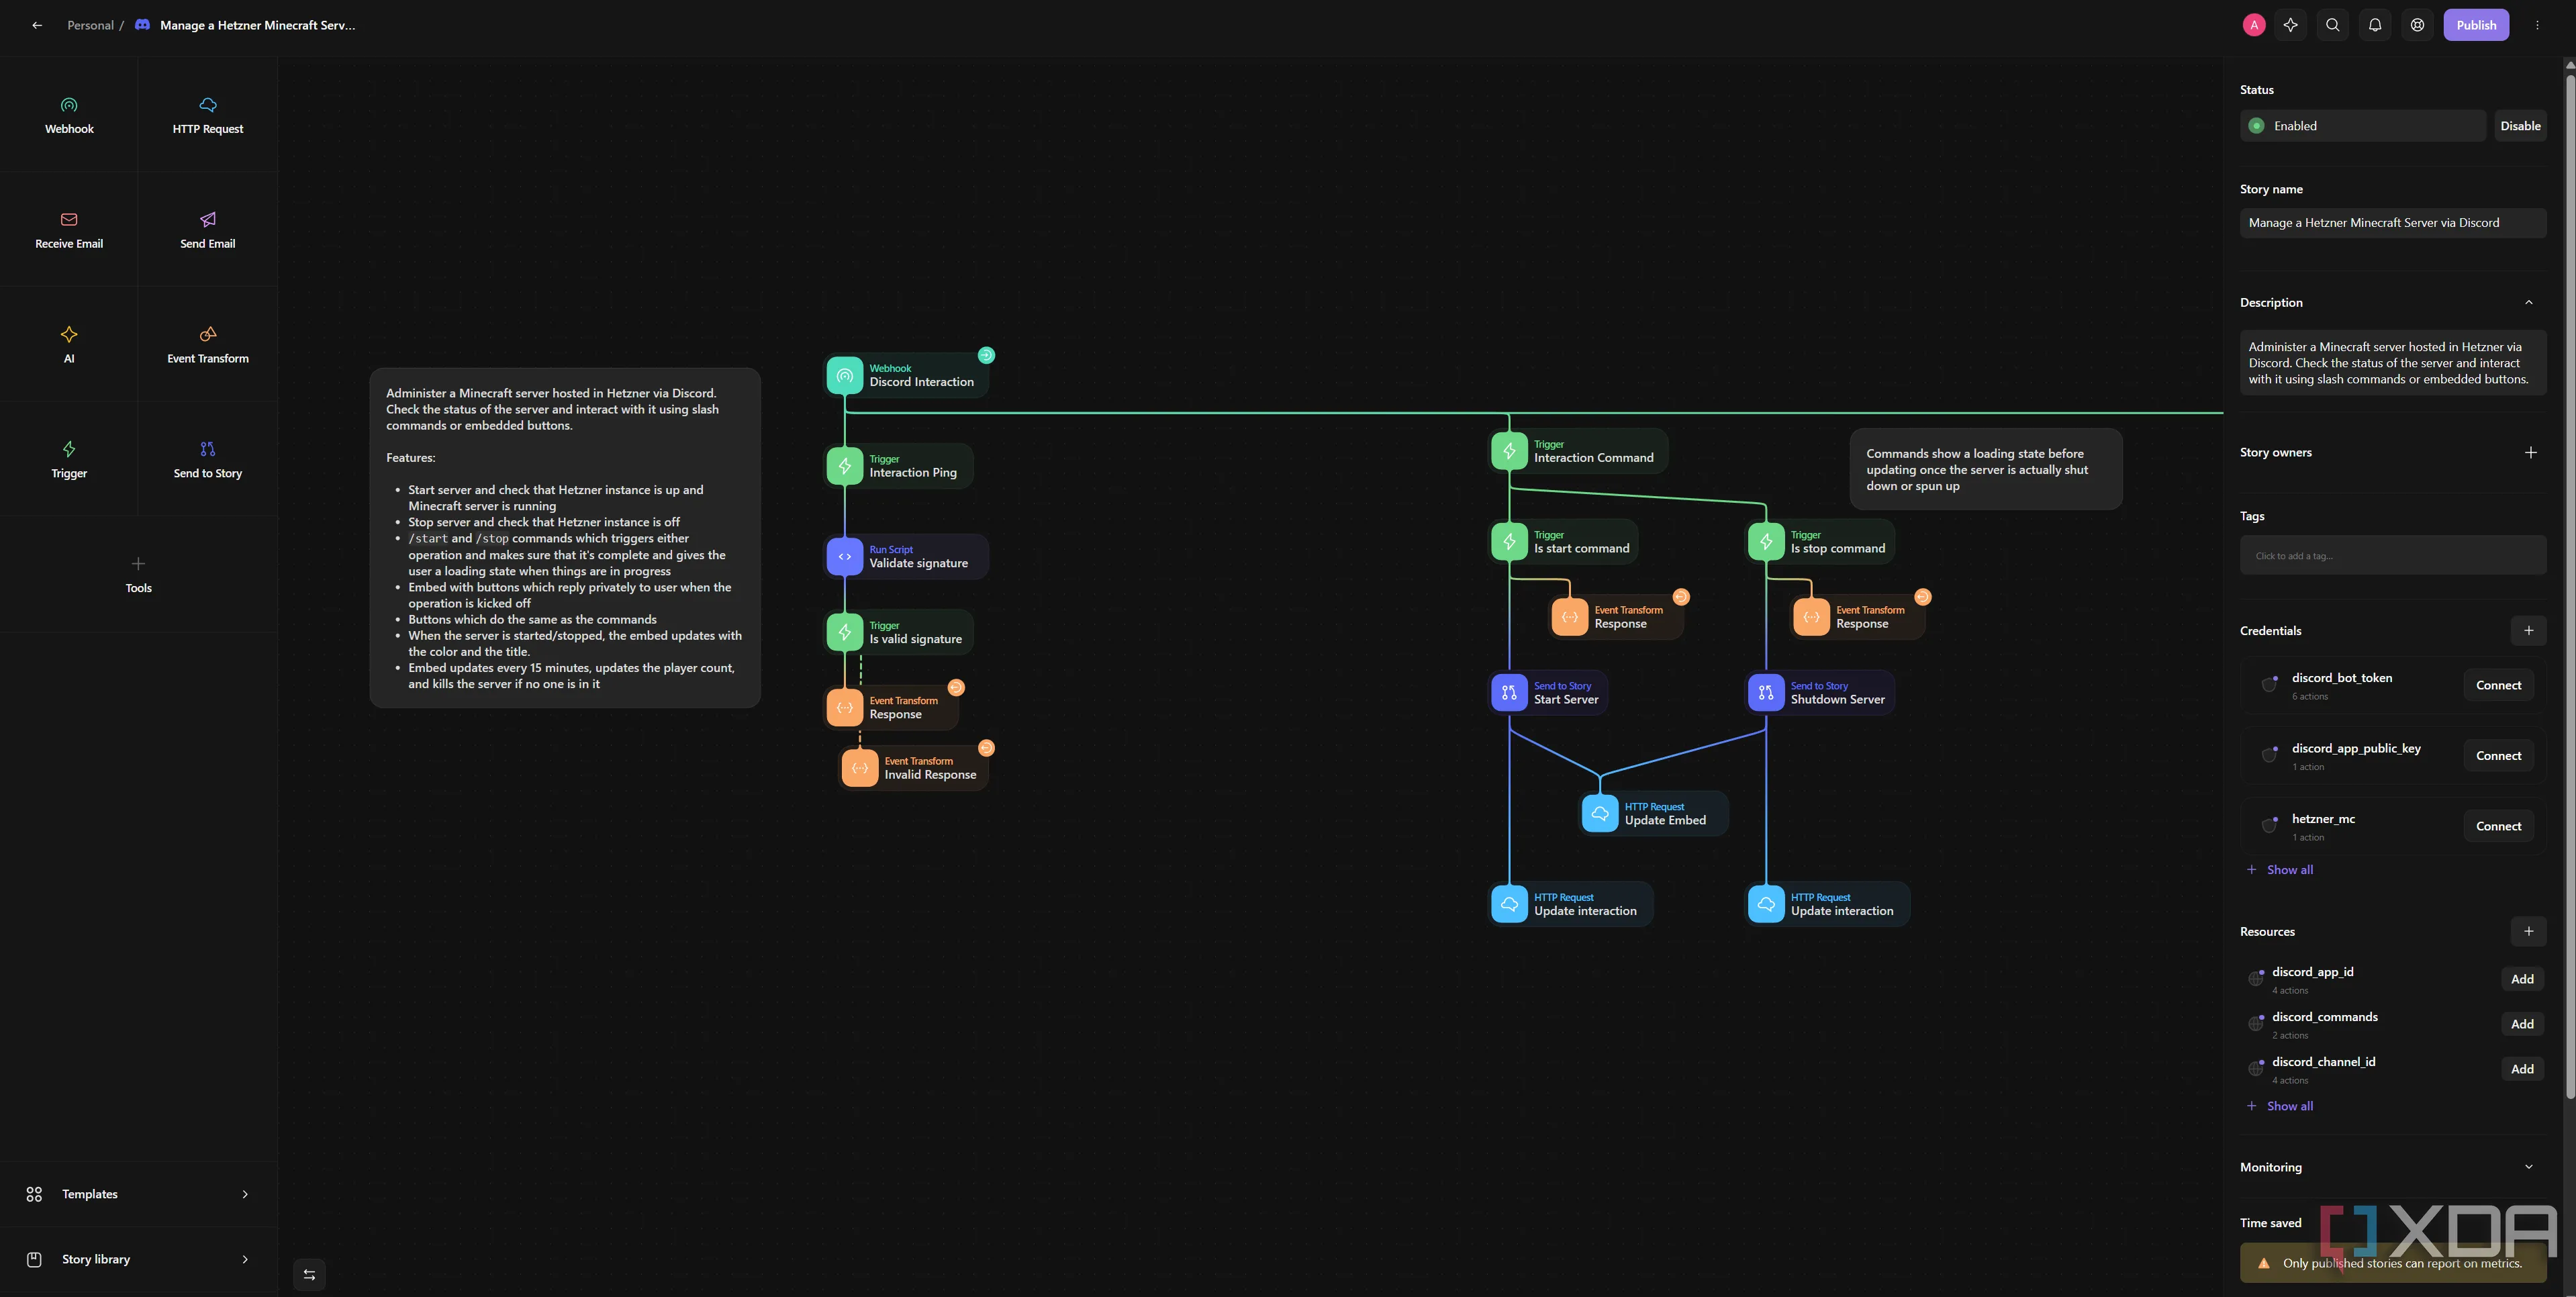The image size is (2576, 1297).
Task: Toggle the Enabled status indicator
Action: [2257, 126]
